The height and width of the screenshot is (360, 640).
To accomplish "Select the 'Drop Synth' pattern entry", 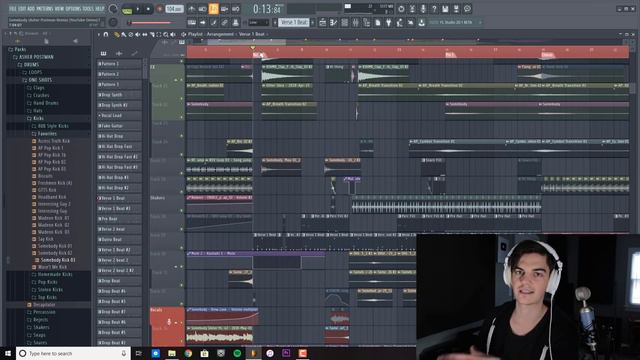I will point(119,95).
